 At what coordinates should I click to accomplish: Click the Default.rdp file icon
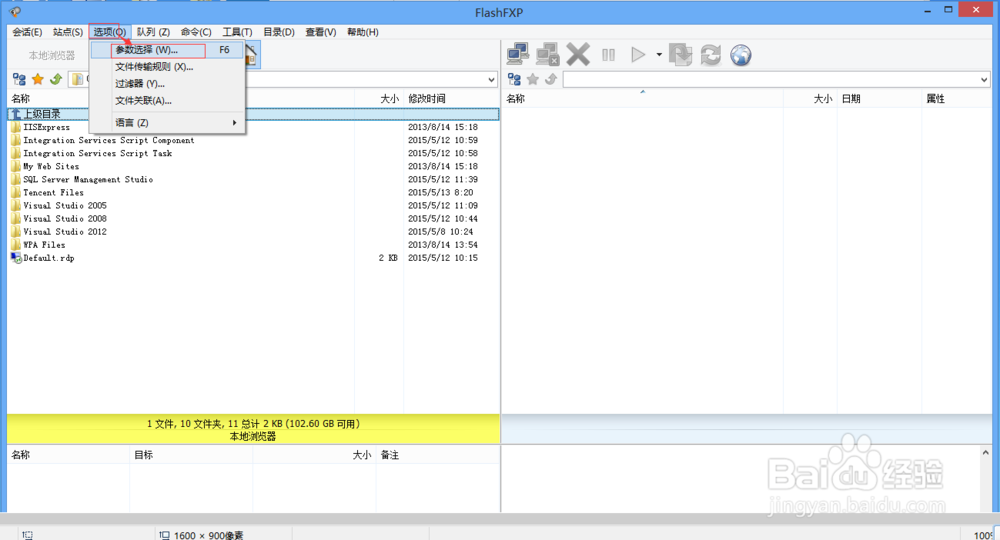coord(16,258)
